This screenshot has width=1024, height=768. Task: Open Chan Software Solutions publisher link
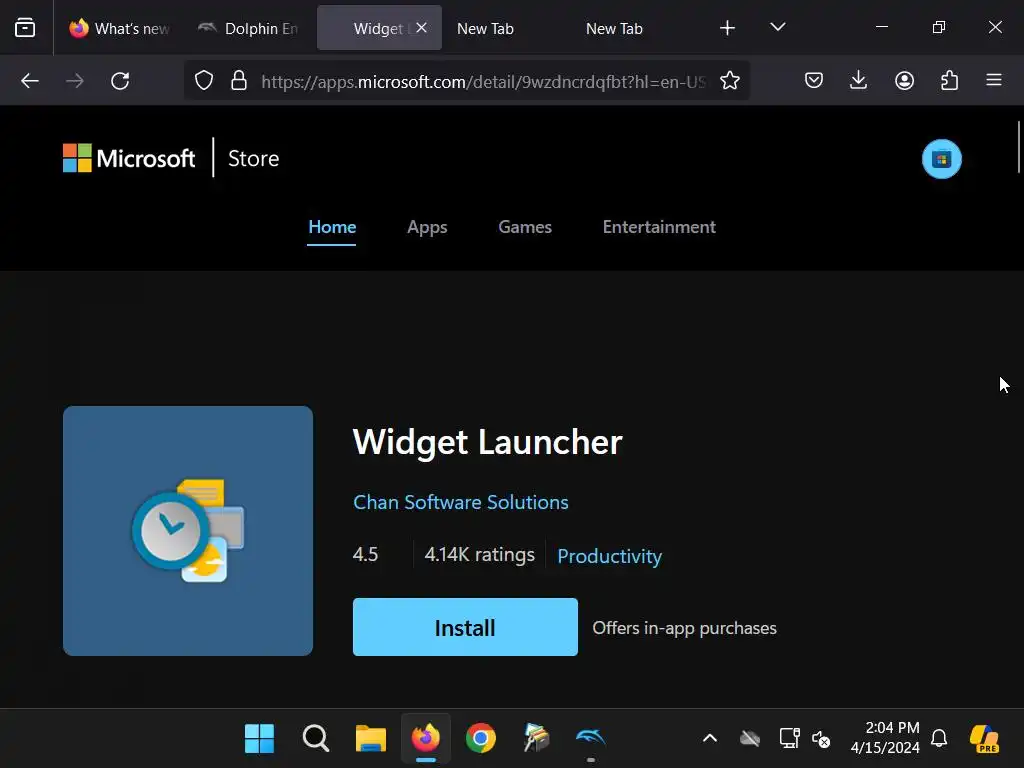coord(460,502)
